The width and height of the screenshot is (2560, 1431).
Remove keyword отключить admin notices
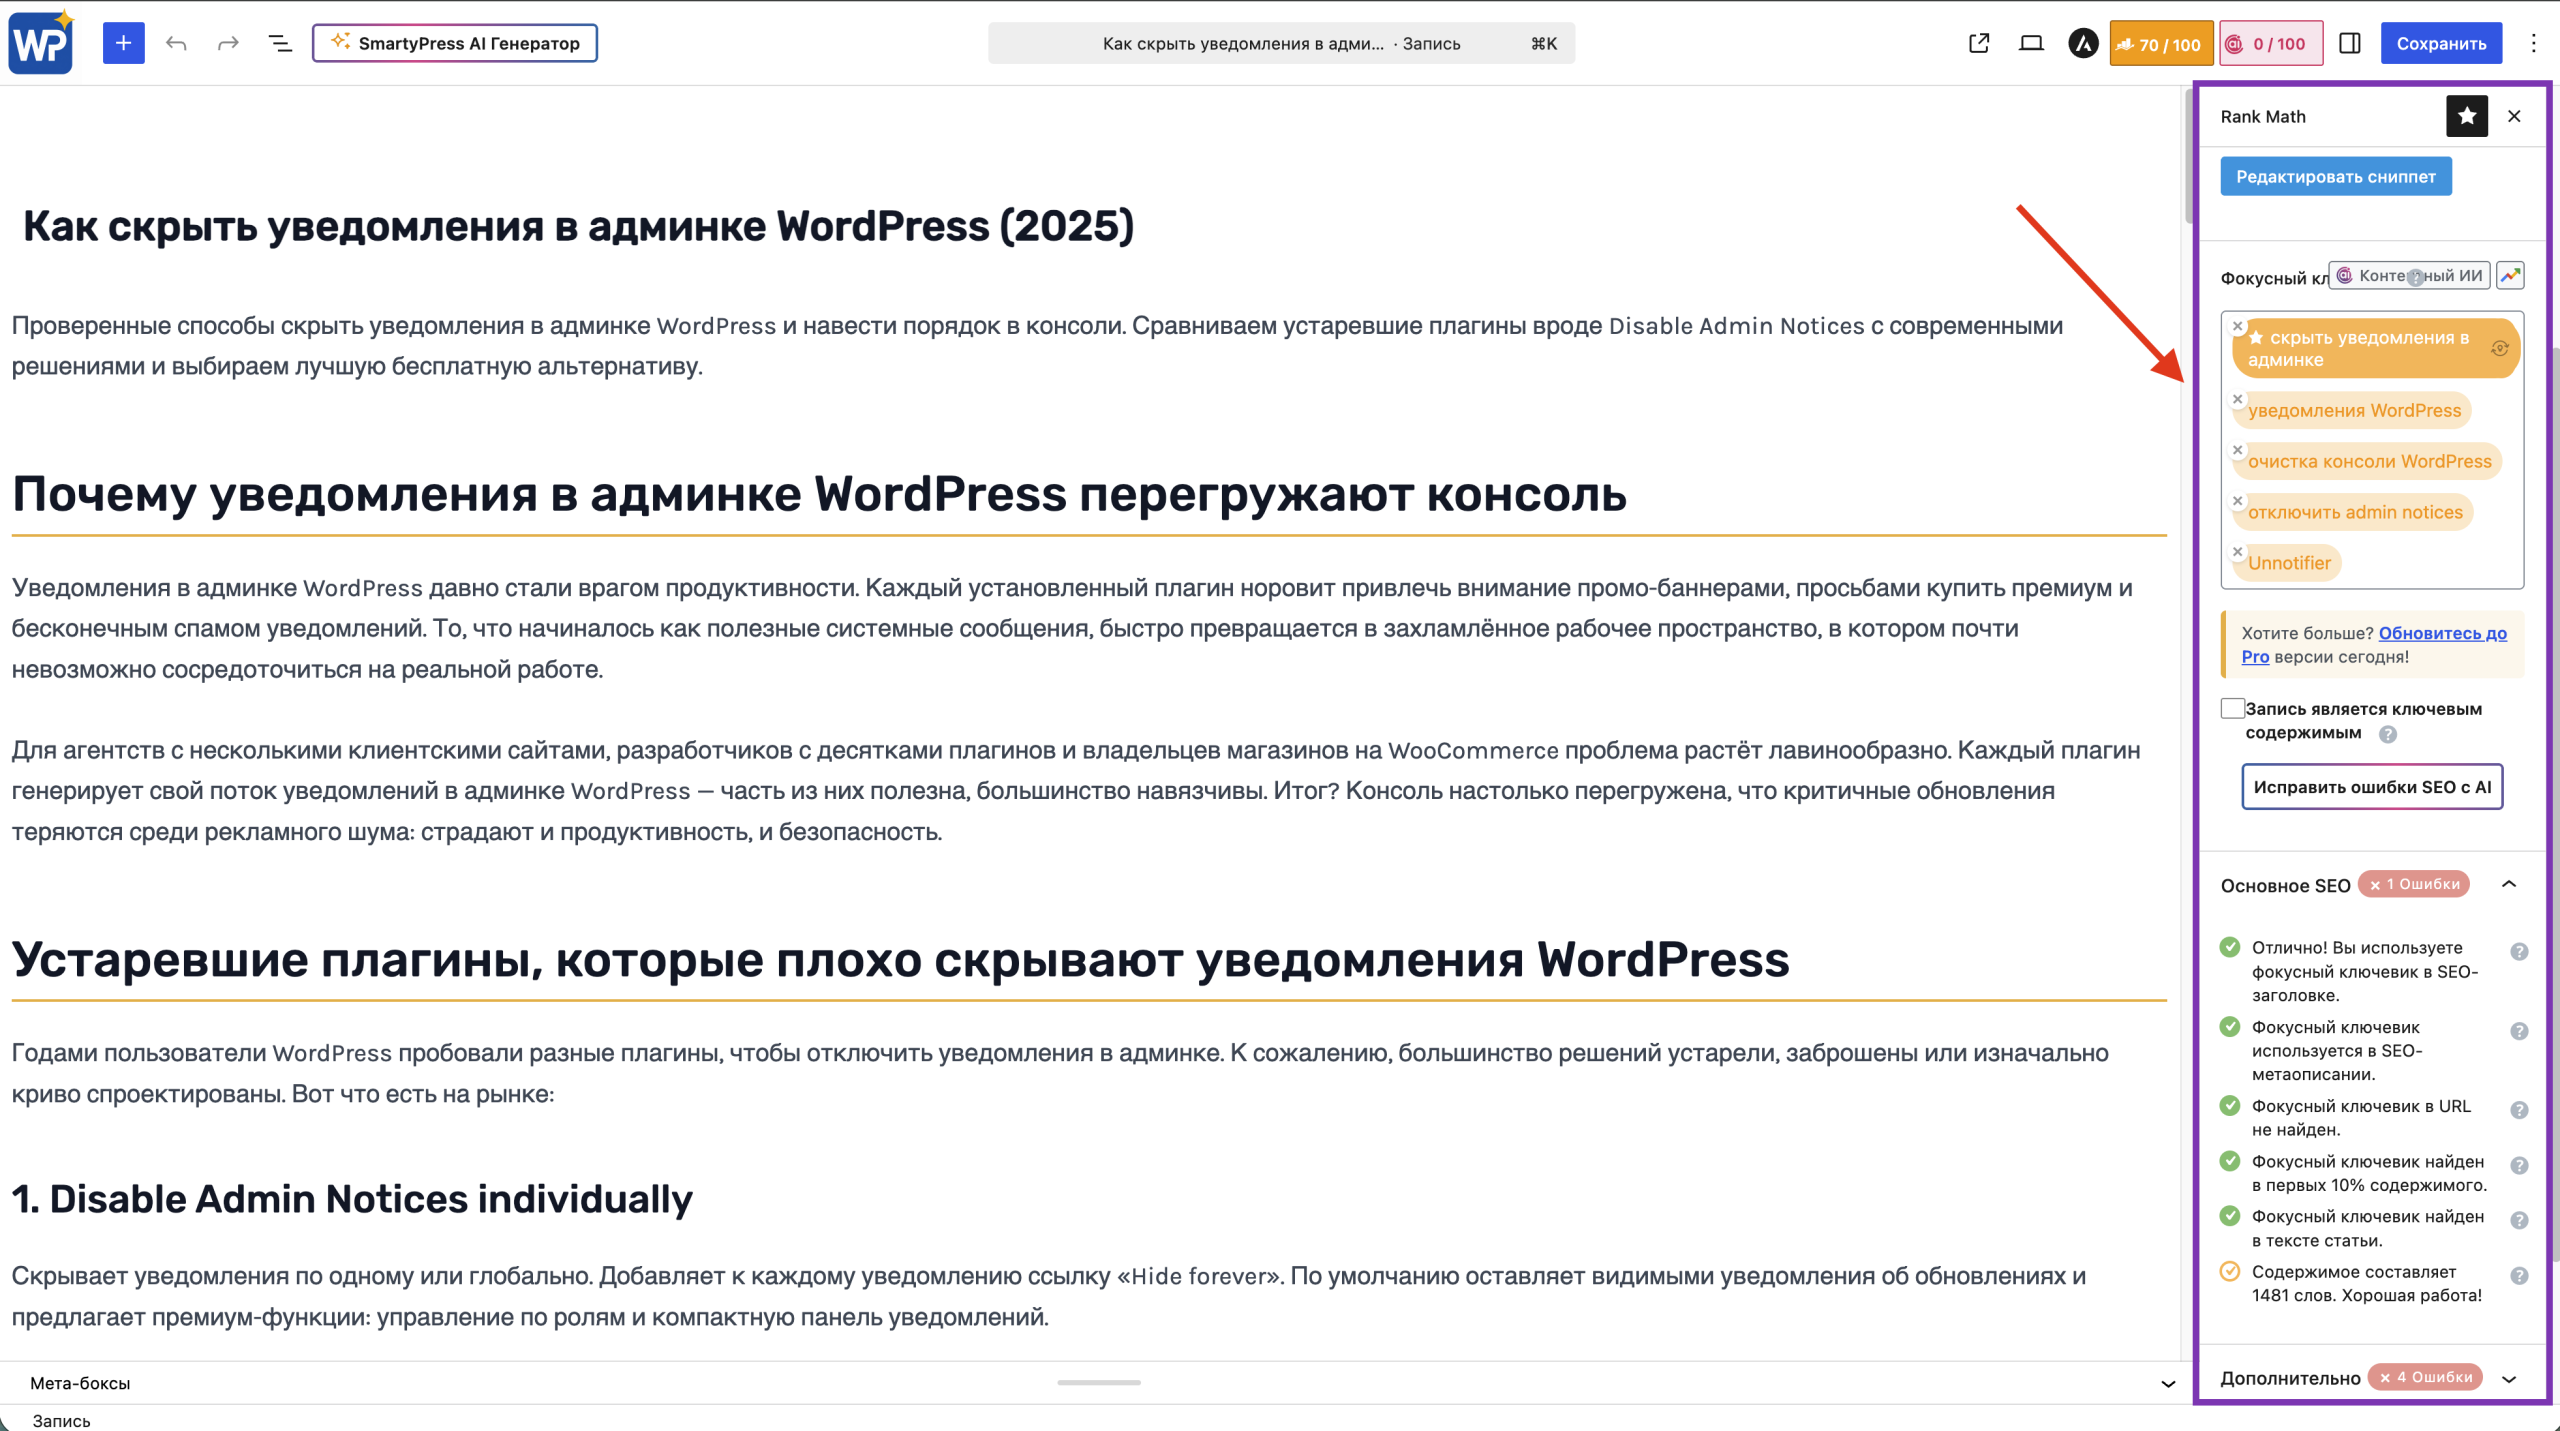pos(2238,501)
